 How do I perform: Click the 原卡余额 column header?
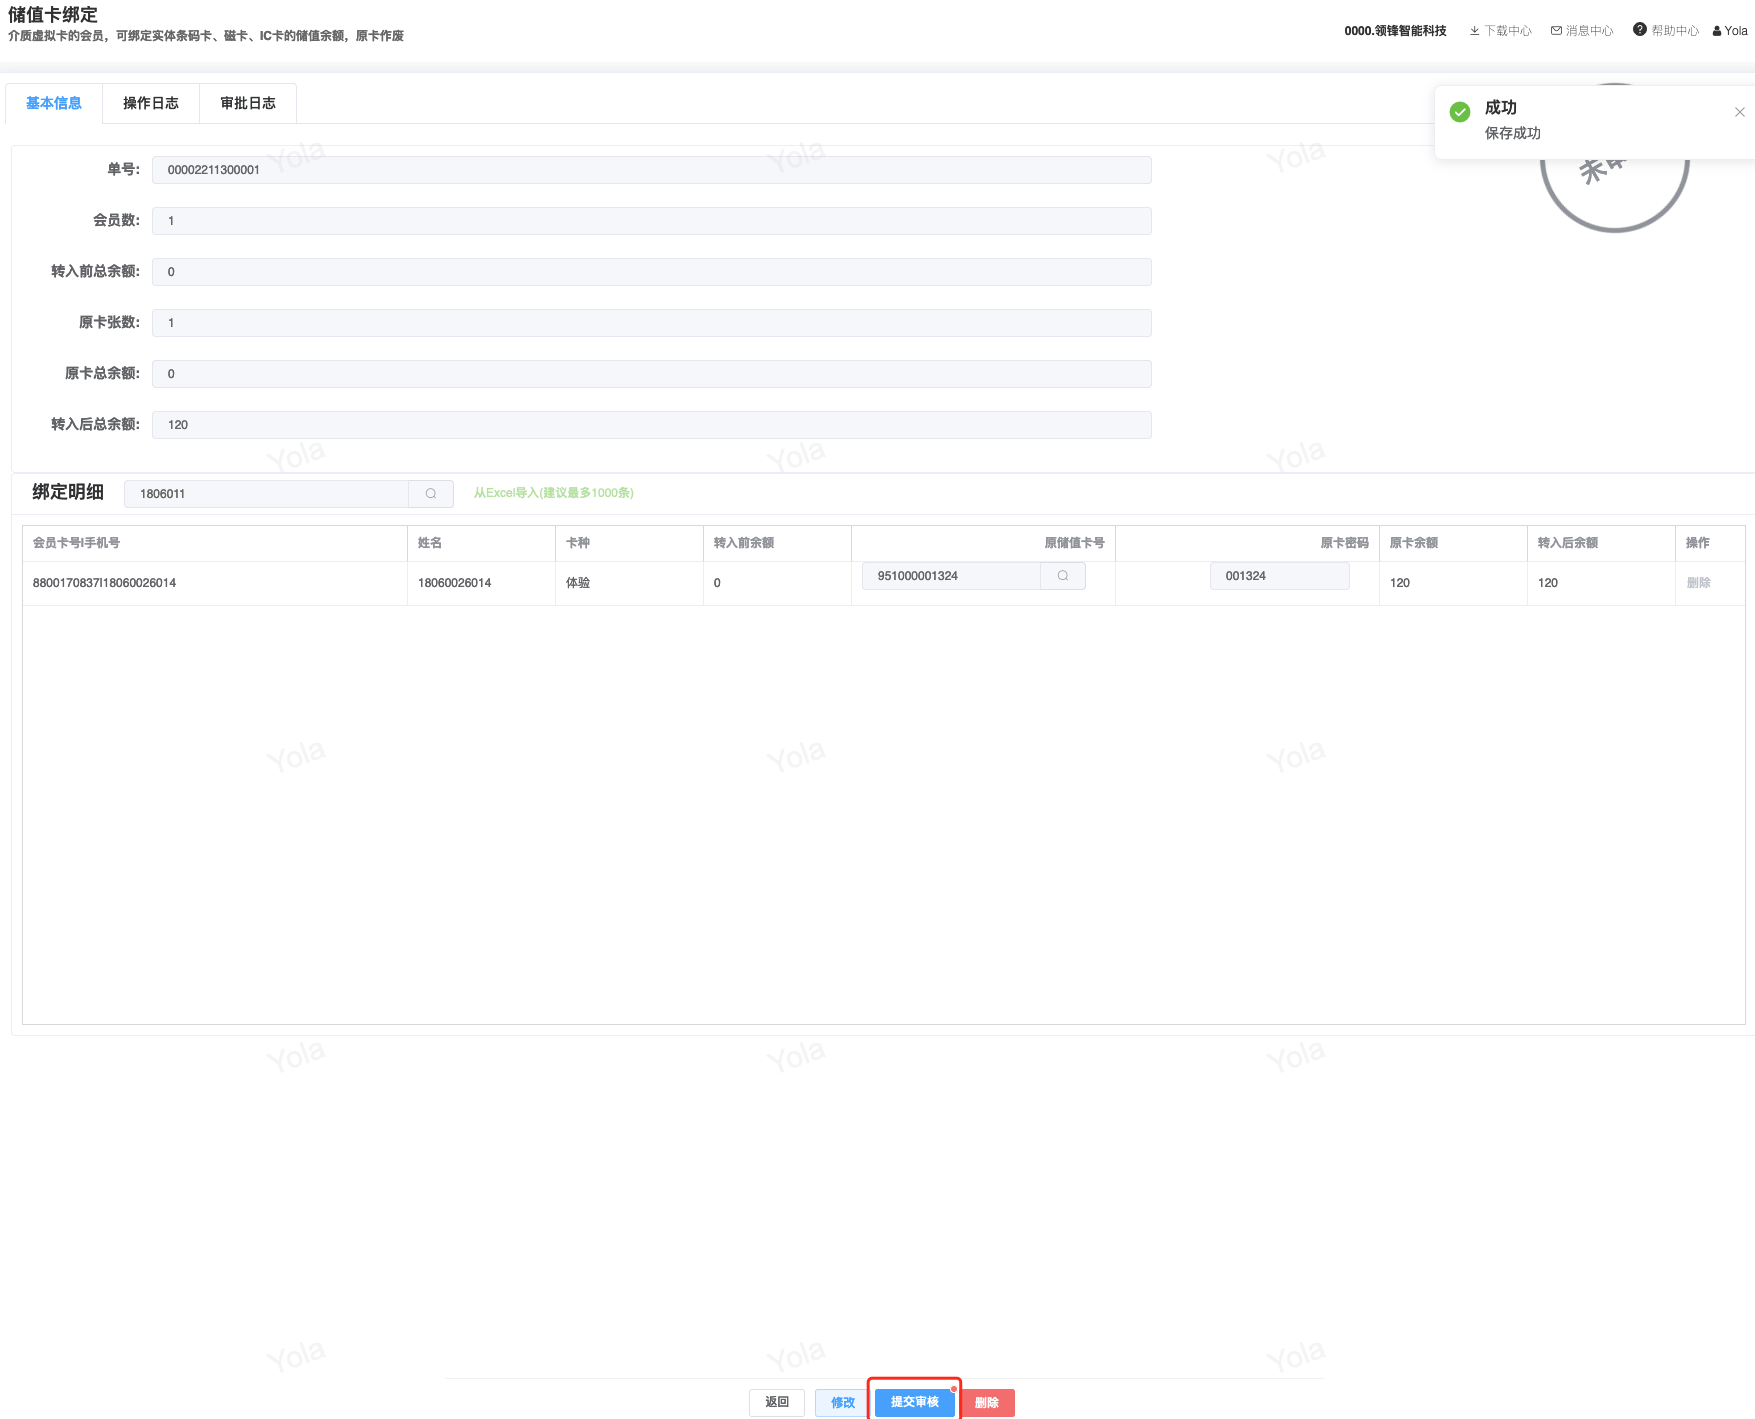coord(1414,543)
